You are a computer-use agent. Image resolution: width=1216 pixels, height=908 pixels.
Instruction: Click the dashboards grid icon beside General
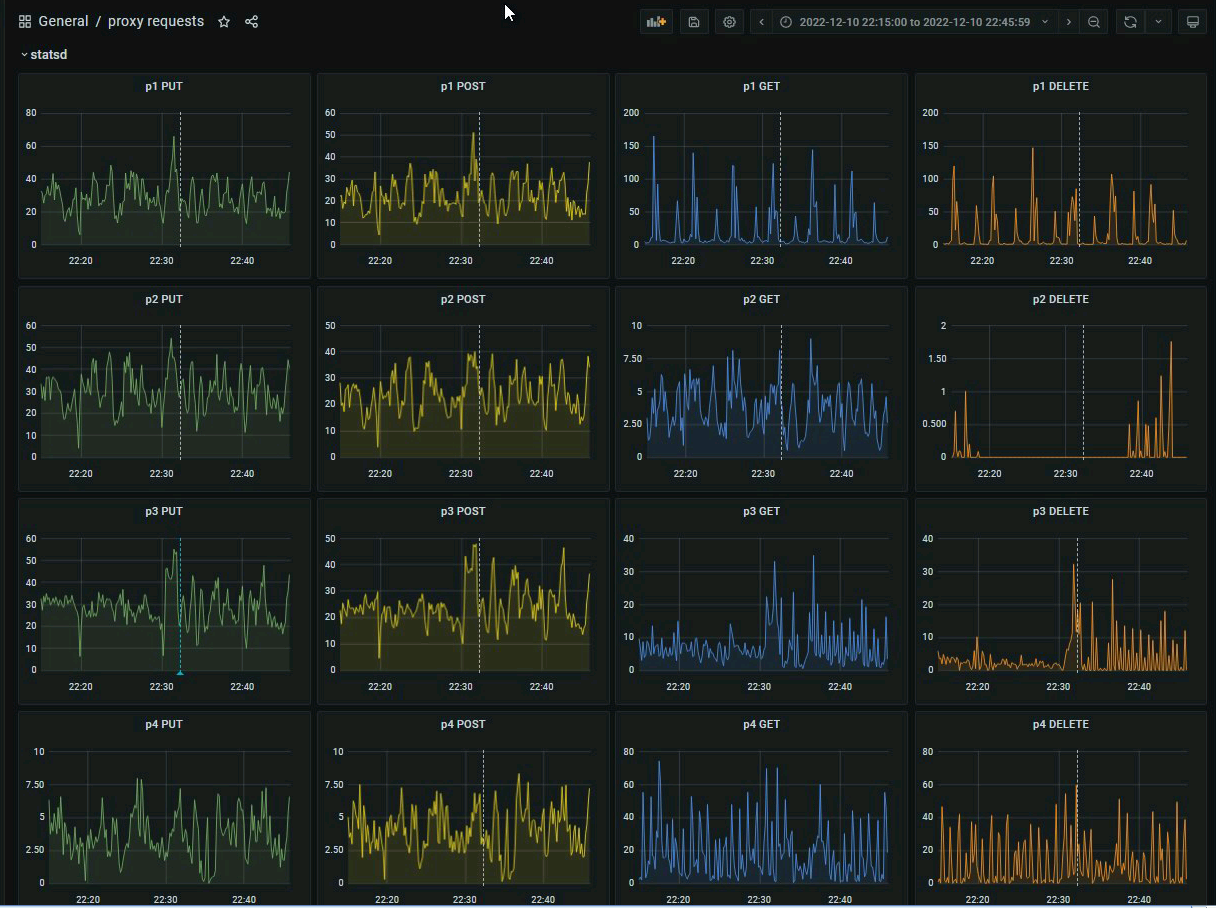(25, 22)
